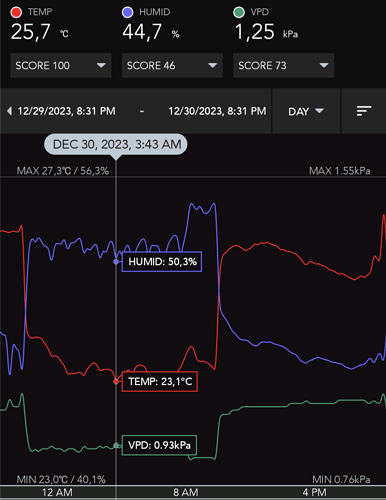Click start date 12/29/2023, 8:31 PM
Screen dimensions: 386x500
point(66,111)
